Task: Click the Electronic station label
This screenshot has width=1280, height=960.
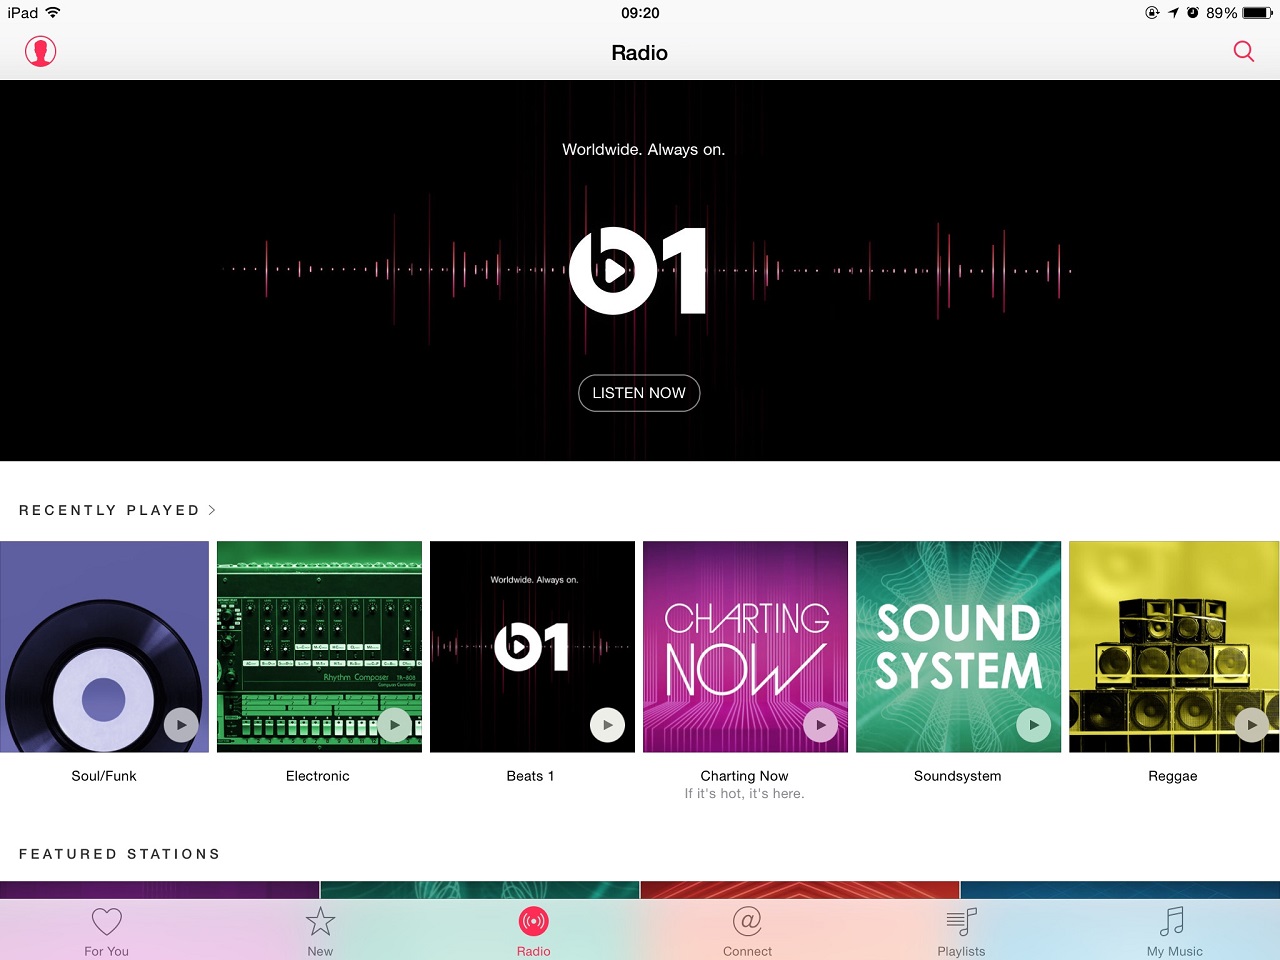Action: (318, 776)
